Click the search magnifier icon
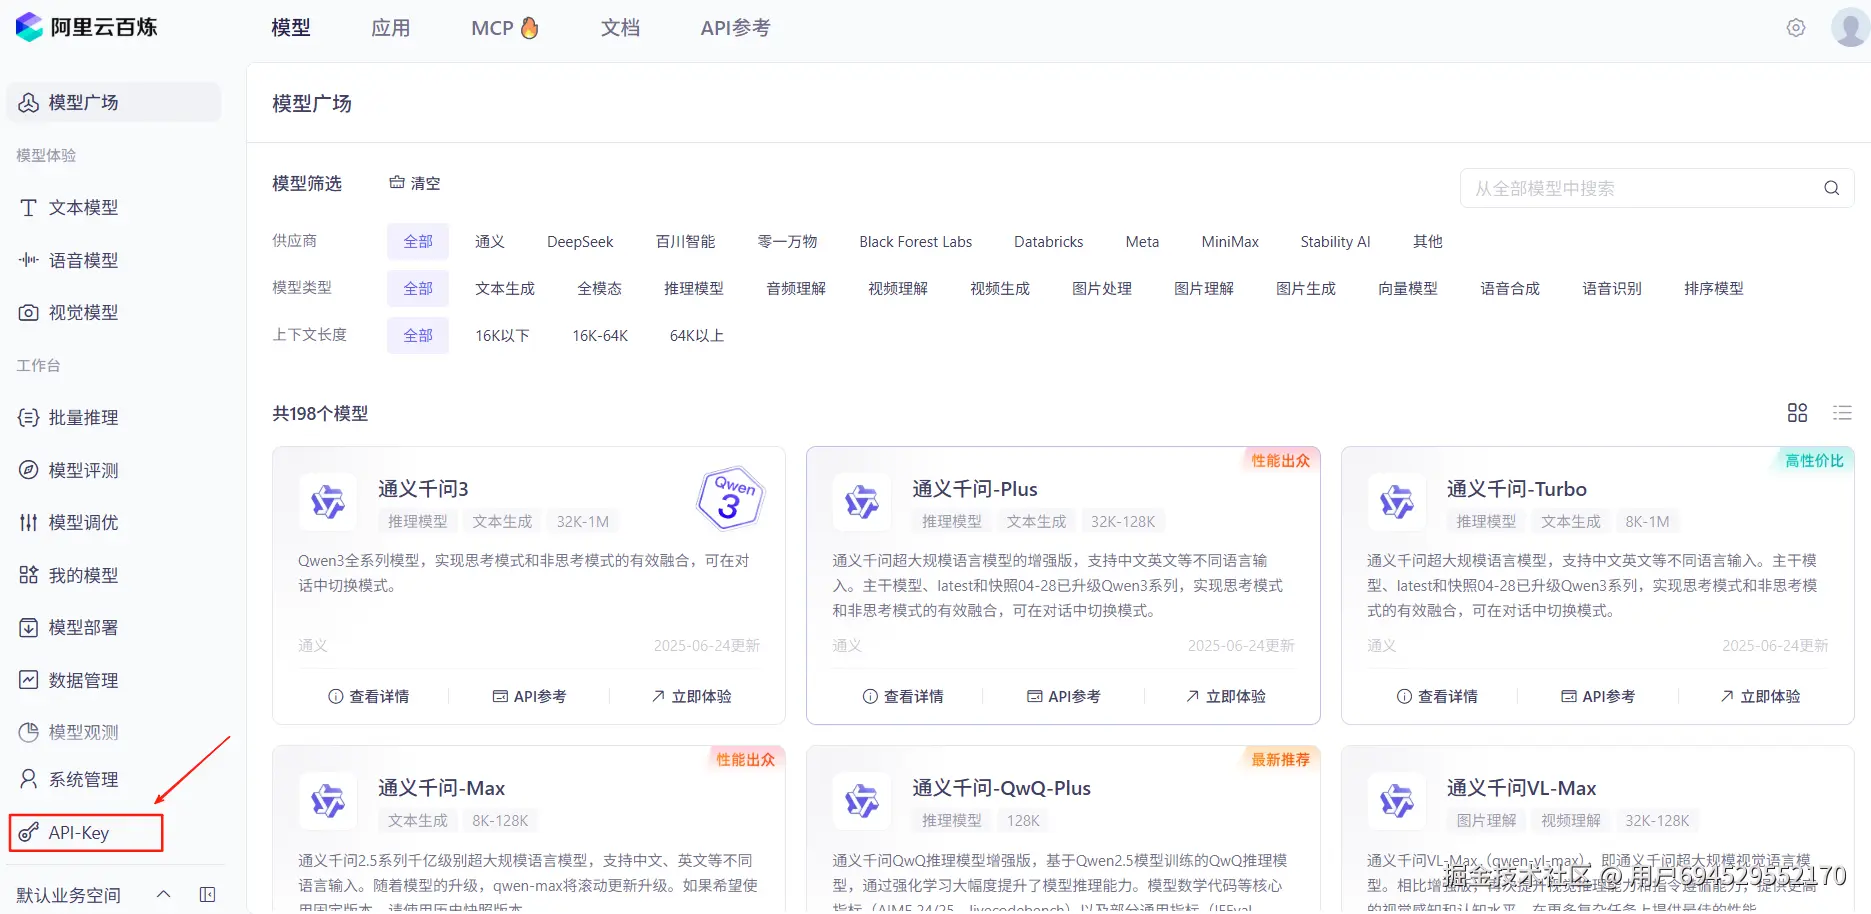The width and height of the screenshot is (1871, 914). (x=1831, y=188)
